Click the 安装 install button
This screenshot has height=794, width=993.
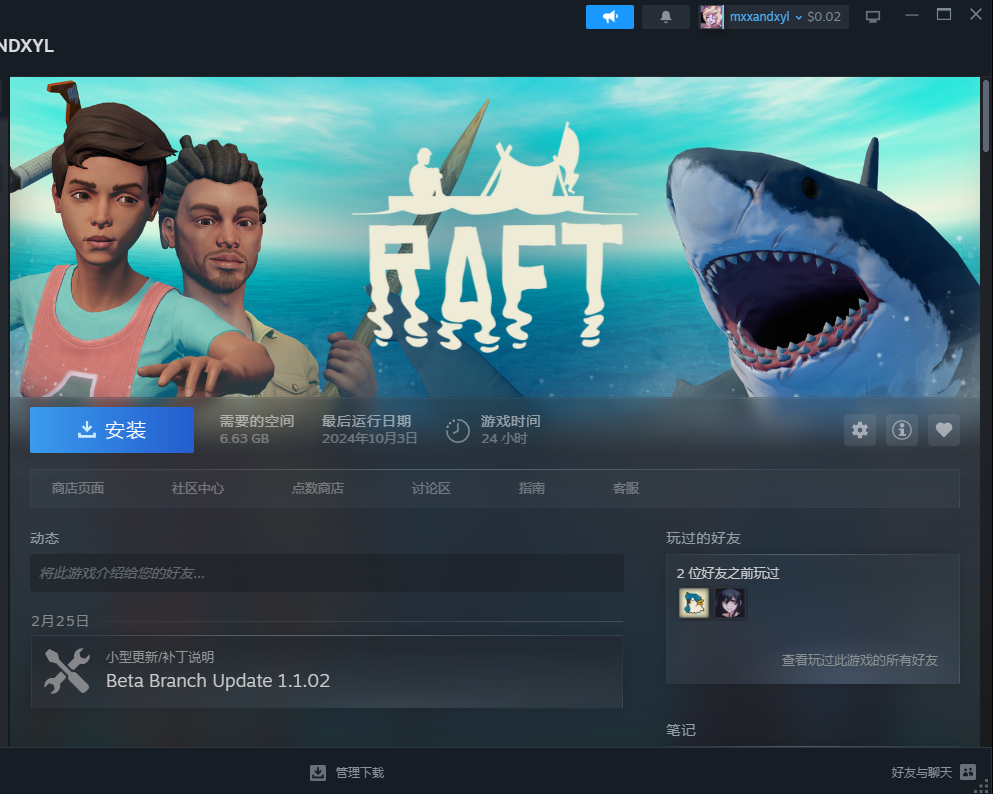(x=112, y=430)
